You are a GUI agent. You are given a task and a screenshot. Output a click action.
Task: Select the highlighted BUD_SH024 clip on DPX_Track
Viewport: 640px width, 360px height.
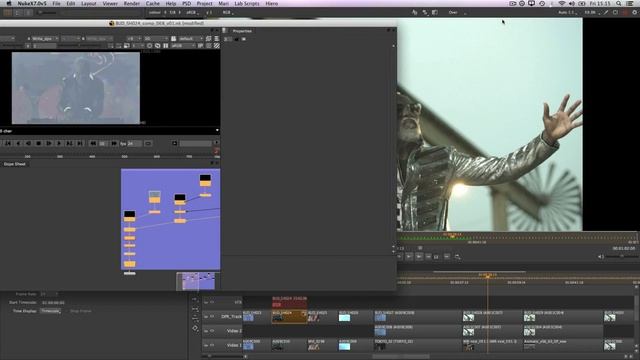coord(289,317)
